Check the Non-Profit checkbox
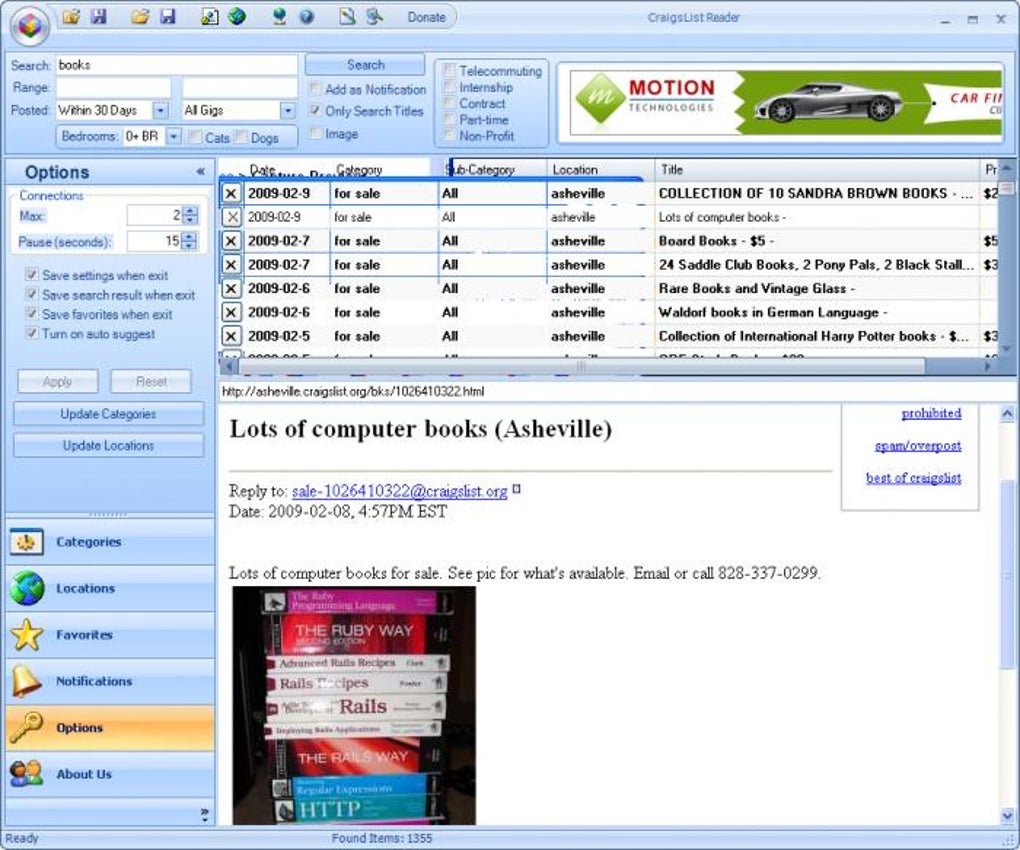Image resolution: width=1020 pixels, height=850 pixels. (x=449, y=135)
